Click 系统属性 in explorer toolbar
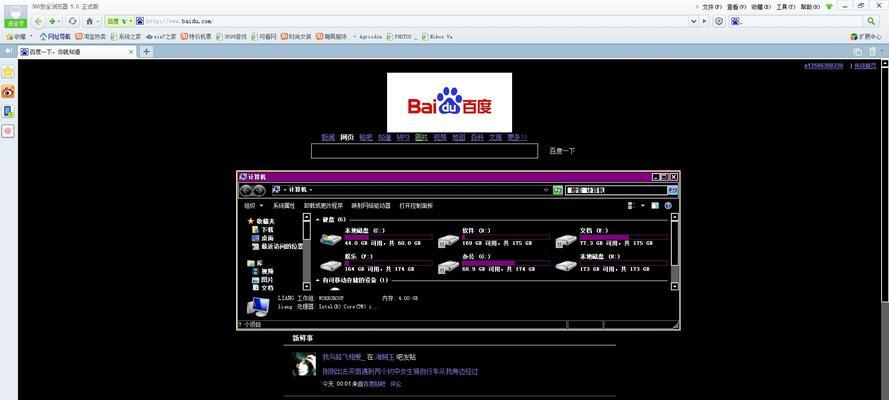Viewport: 889px width, 400px height. pos(283,206)
